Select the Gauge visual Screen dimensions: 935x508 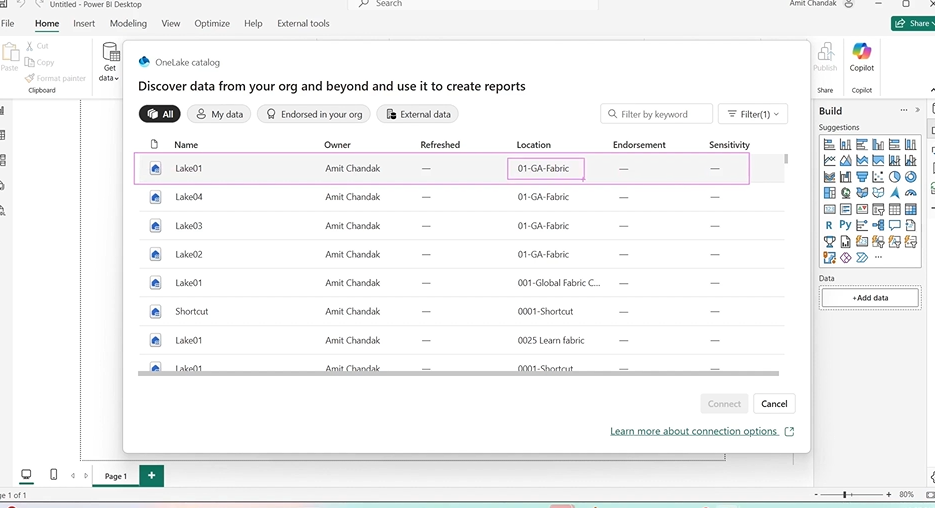pos(911,193)
